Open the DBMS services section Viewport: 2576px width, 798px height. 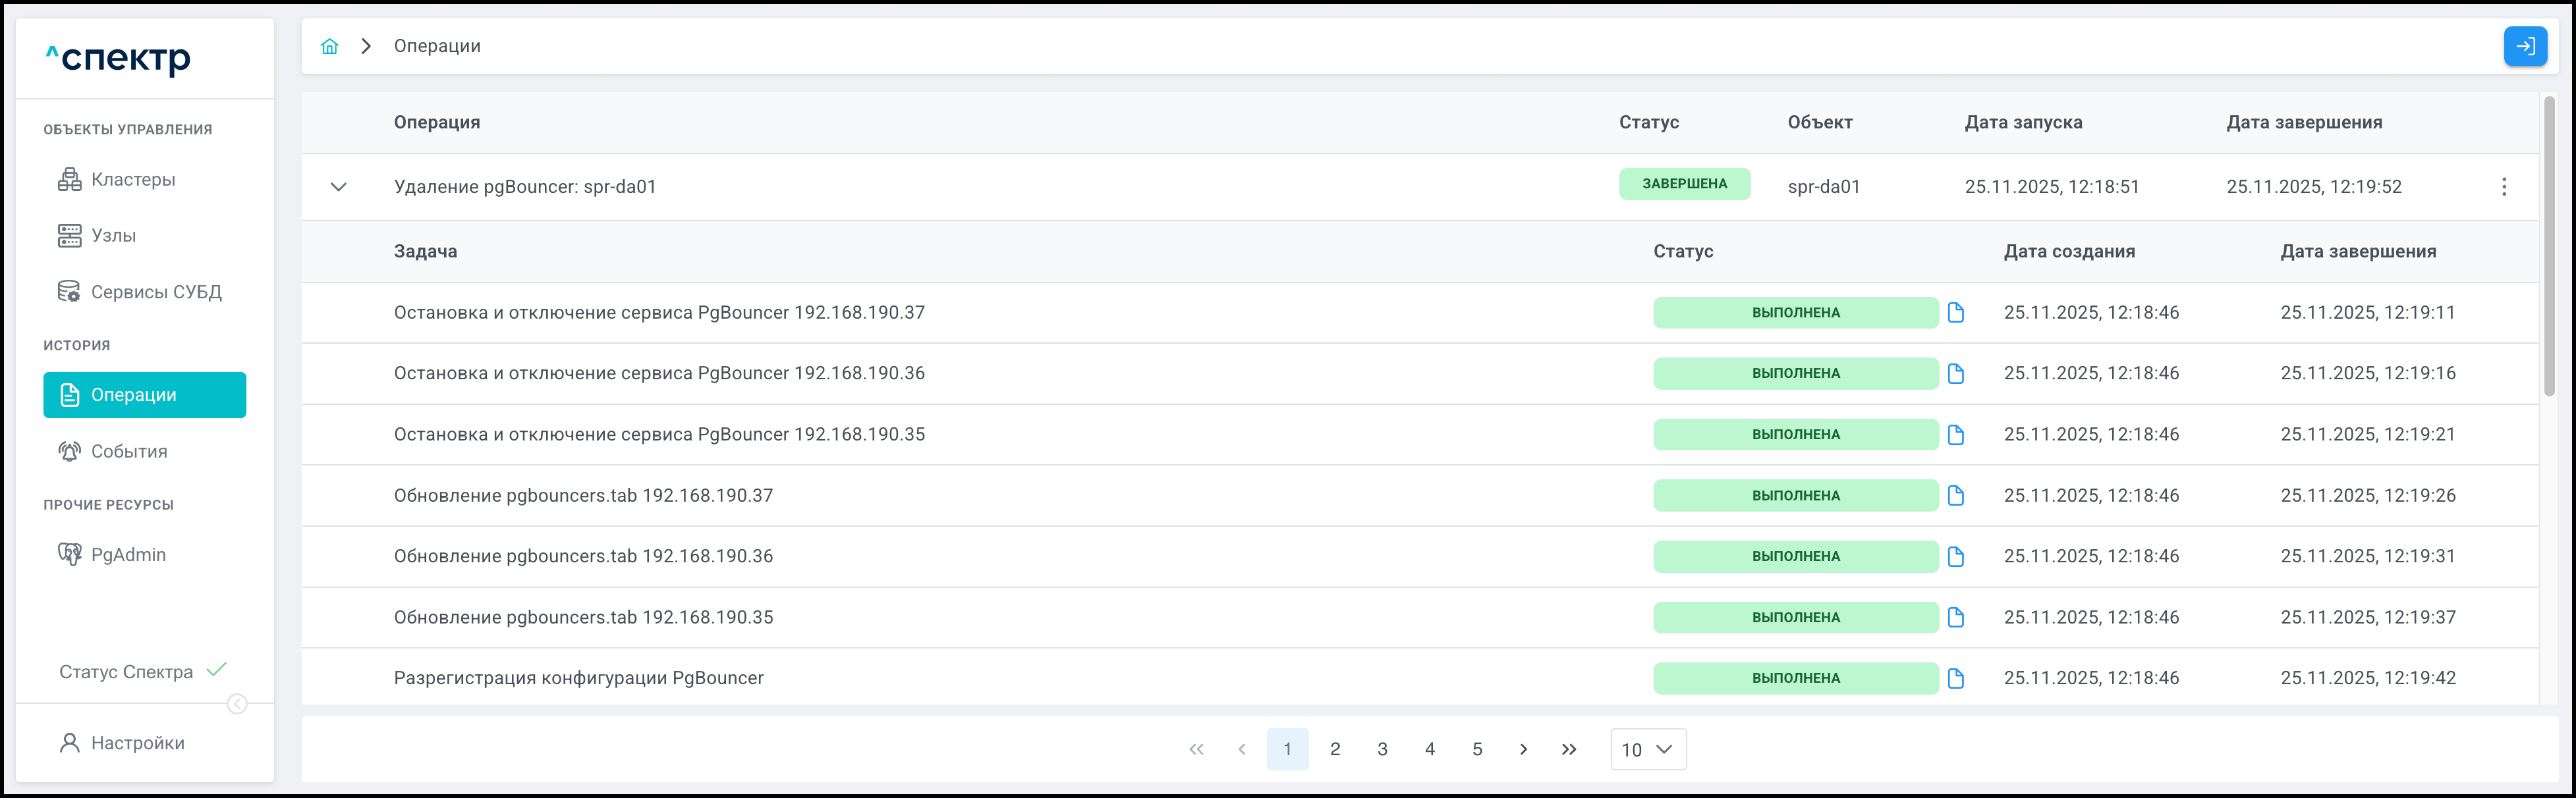tap(155, 292)
